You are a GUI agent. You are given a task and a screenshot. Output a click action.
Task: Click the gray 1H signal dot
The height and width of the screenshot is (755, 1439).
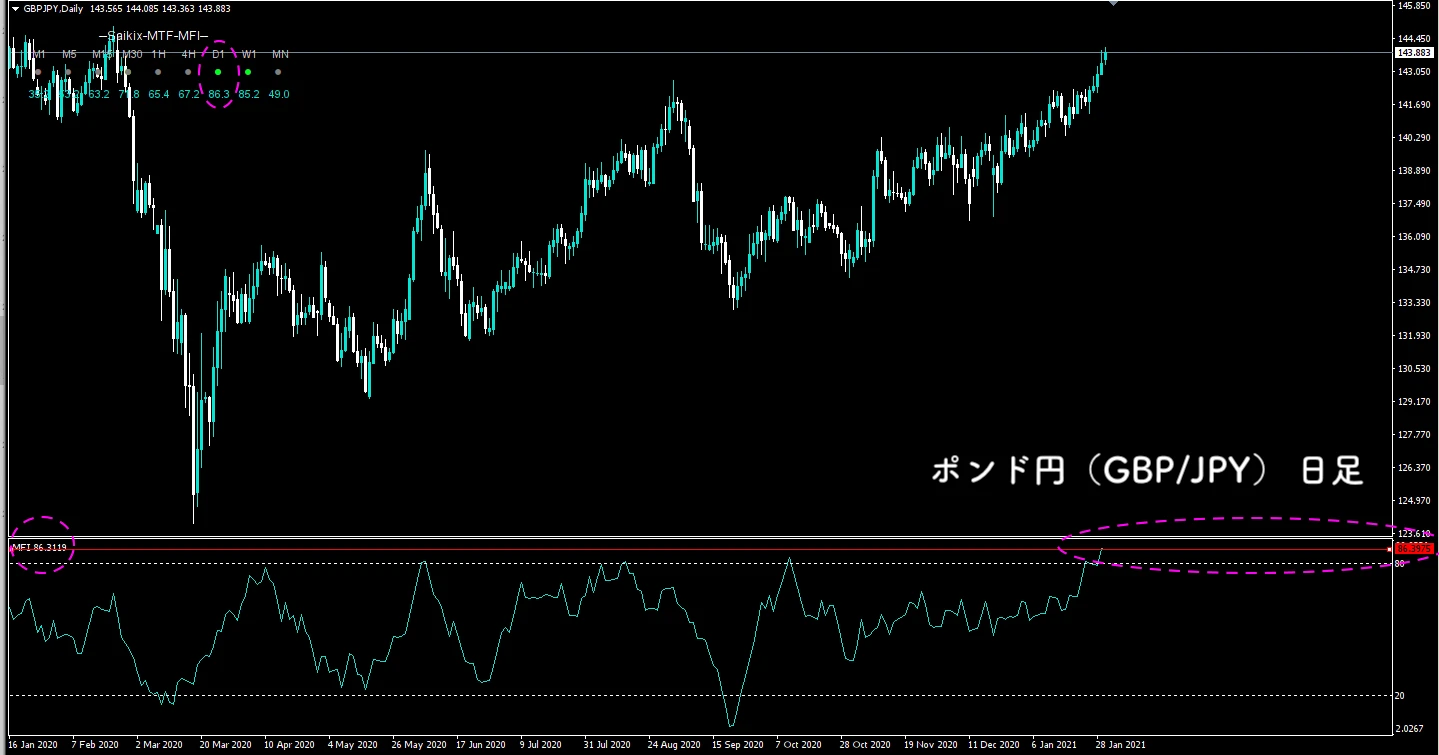[x=158, y=72]
